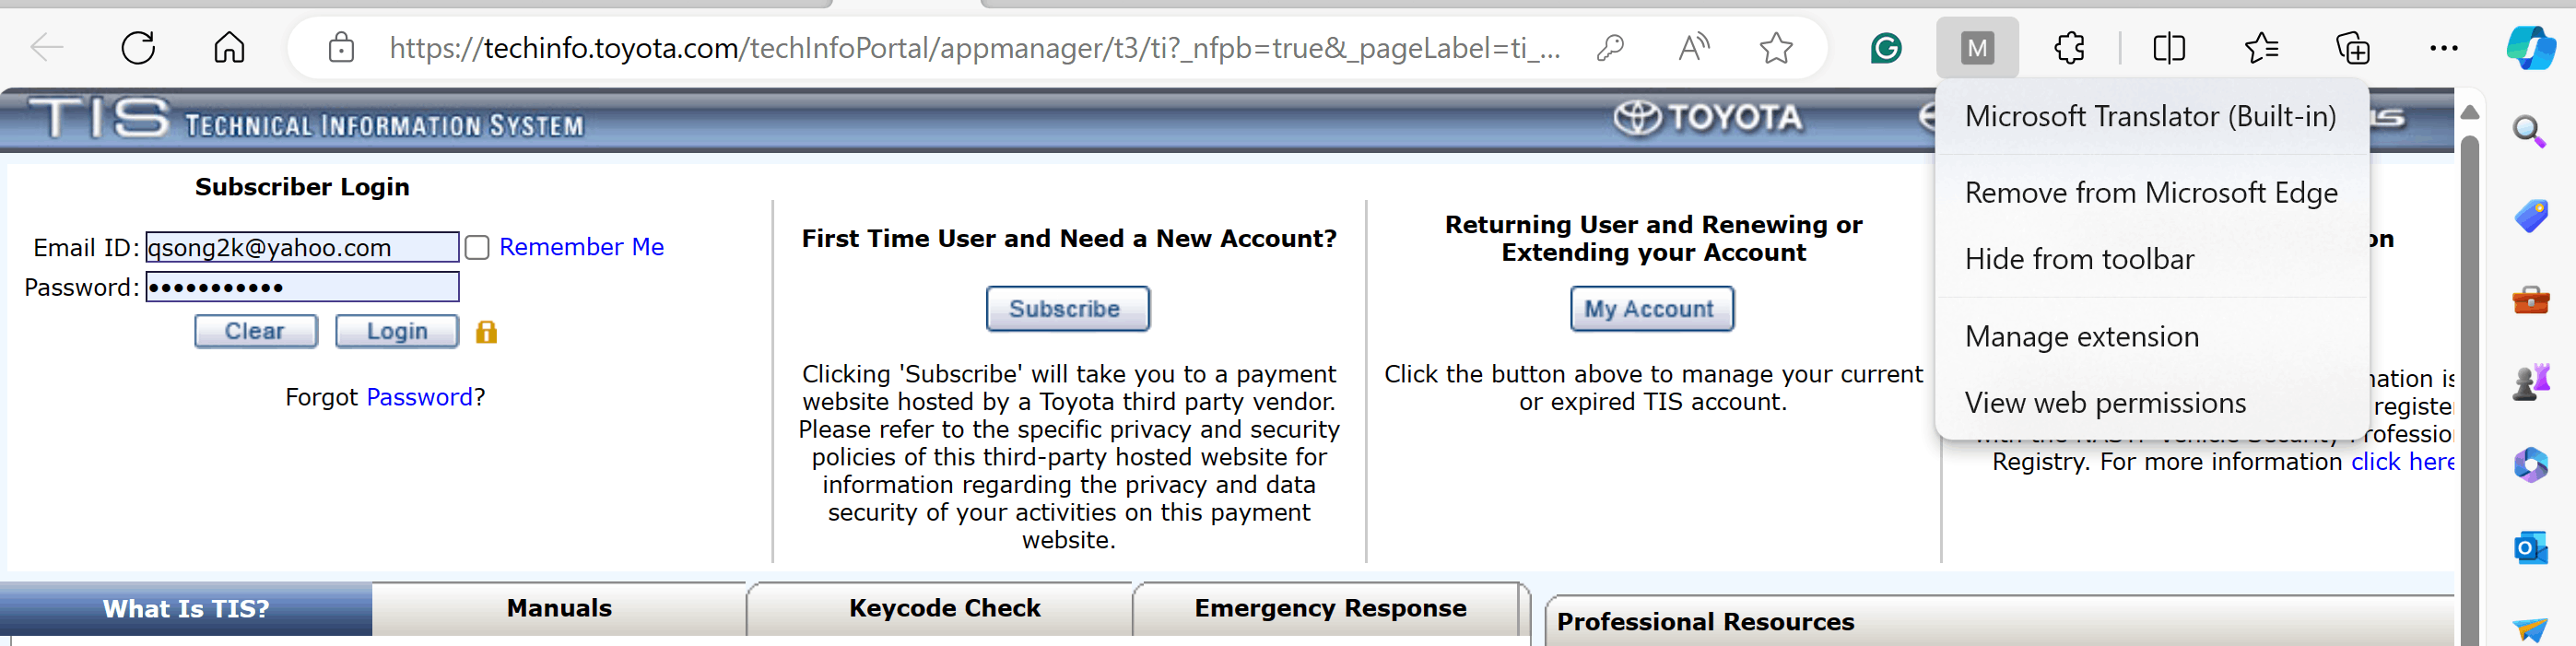Image resolution: width=2576 pixels, height=646 pixels.
Task: Add this page to favorites star
Action: point(1776,47)
